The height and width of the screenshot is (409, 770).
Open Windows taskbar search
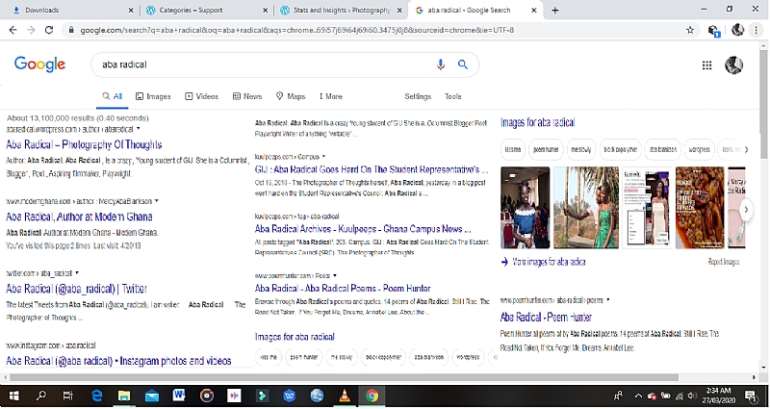41,396
